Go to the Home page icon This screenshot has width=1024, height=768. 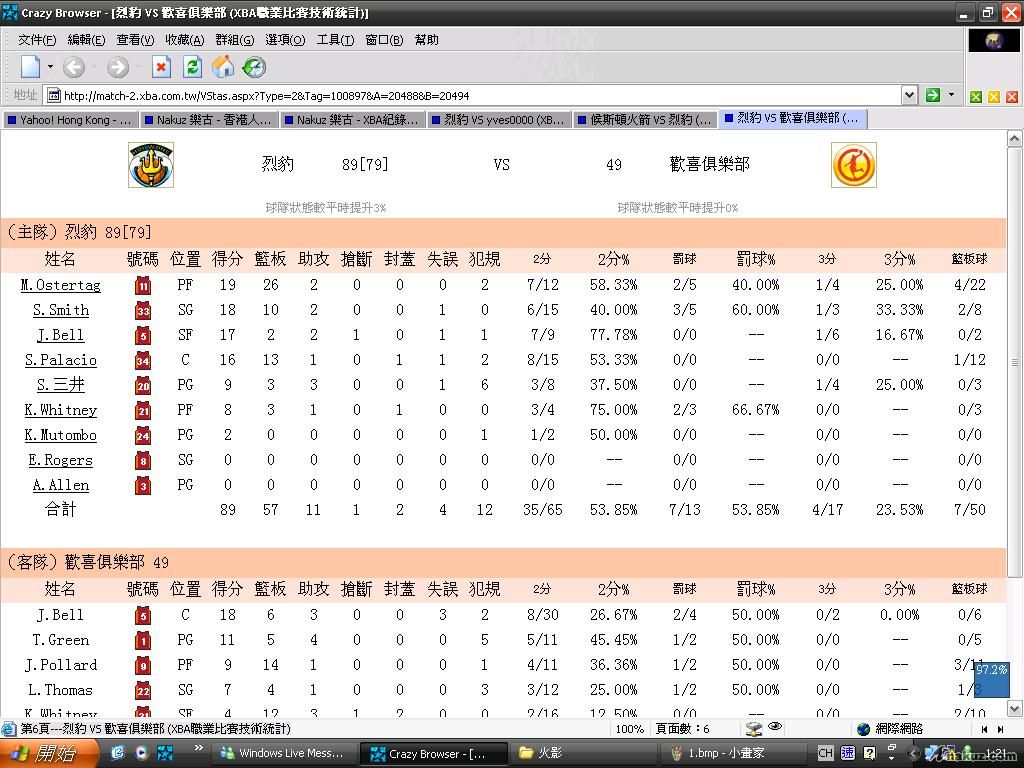(x=223, y=67)
